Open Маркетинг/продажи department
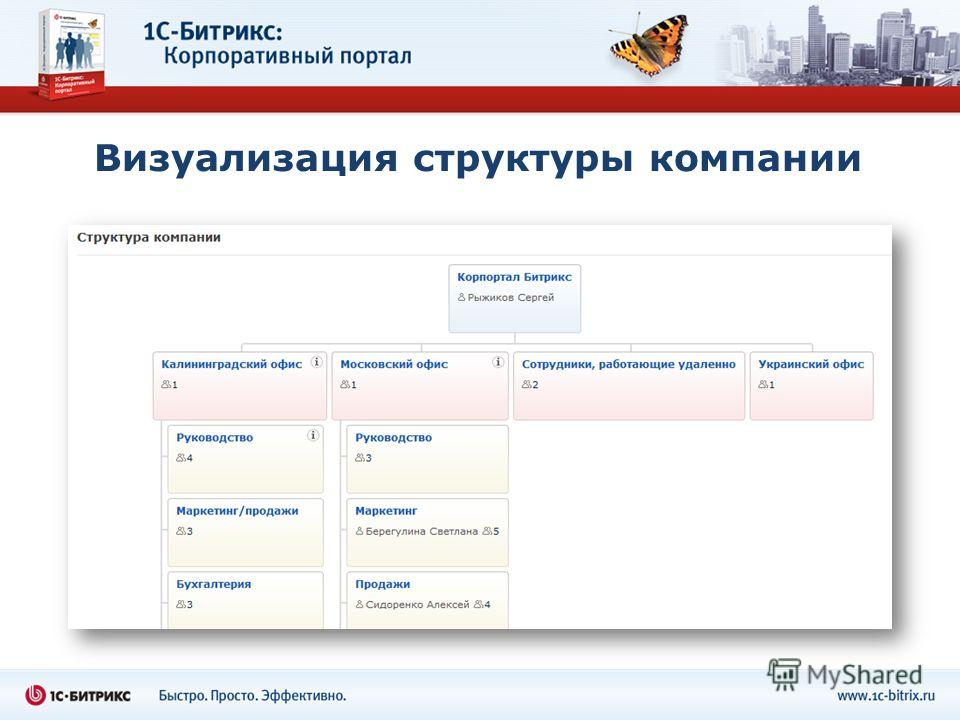Viewport: 960px width, 720px height. [237, 511]
